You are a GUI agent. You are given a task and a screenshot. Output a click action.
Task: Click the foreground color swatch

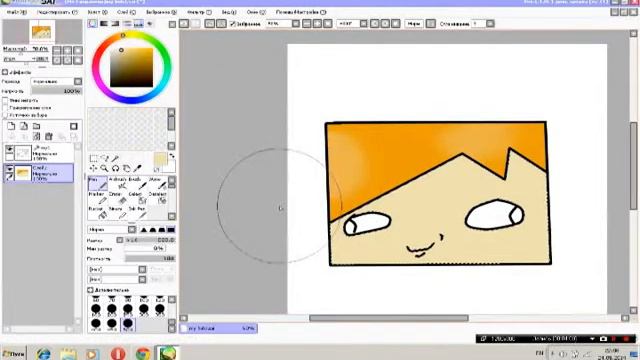tap(160, 160)
